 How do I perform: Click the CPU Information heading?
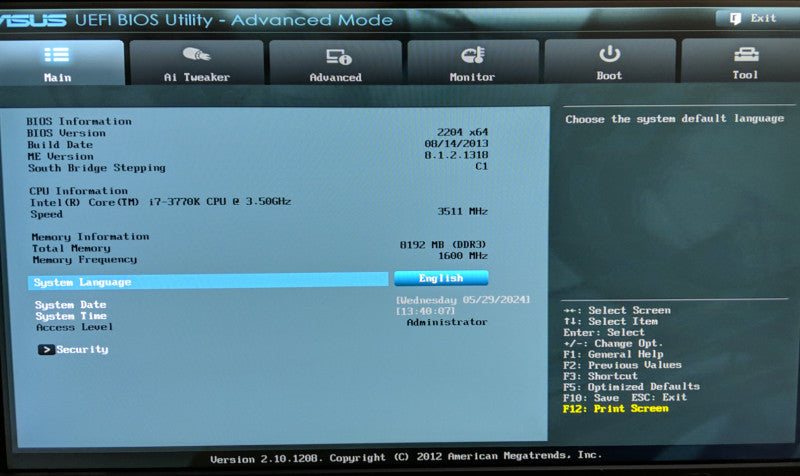point(79,191)
